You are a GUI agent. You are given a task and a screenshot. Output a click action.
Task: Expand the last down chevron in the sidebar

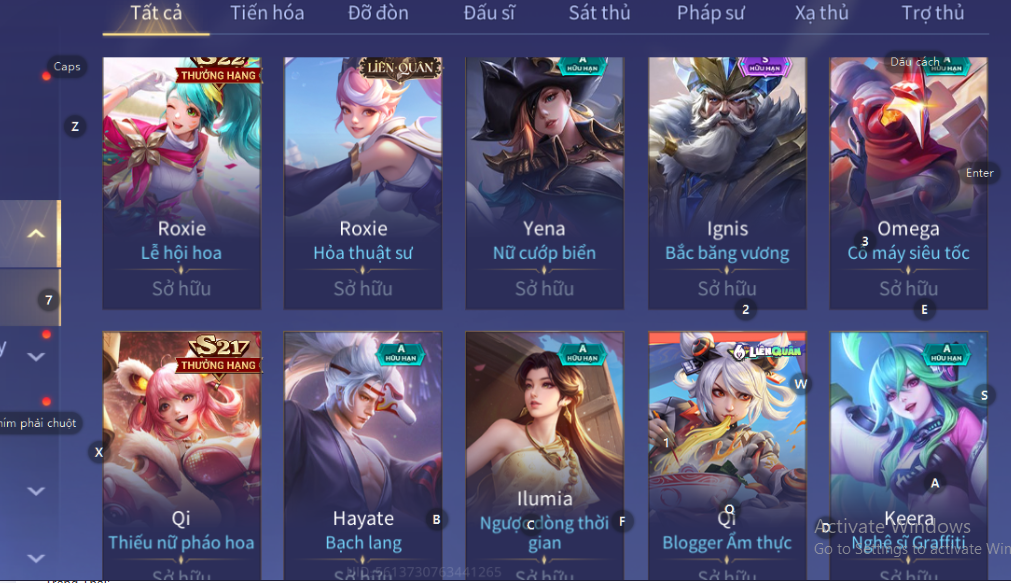coord(36,558)
